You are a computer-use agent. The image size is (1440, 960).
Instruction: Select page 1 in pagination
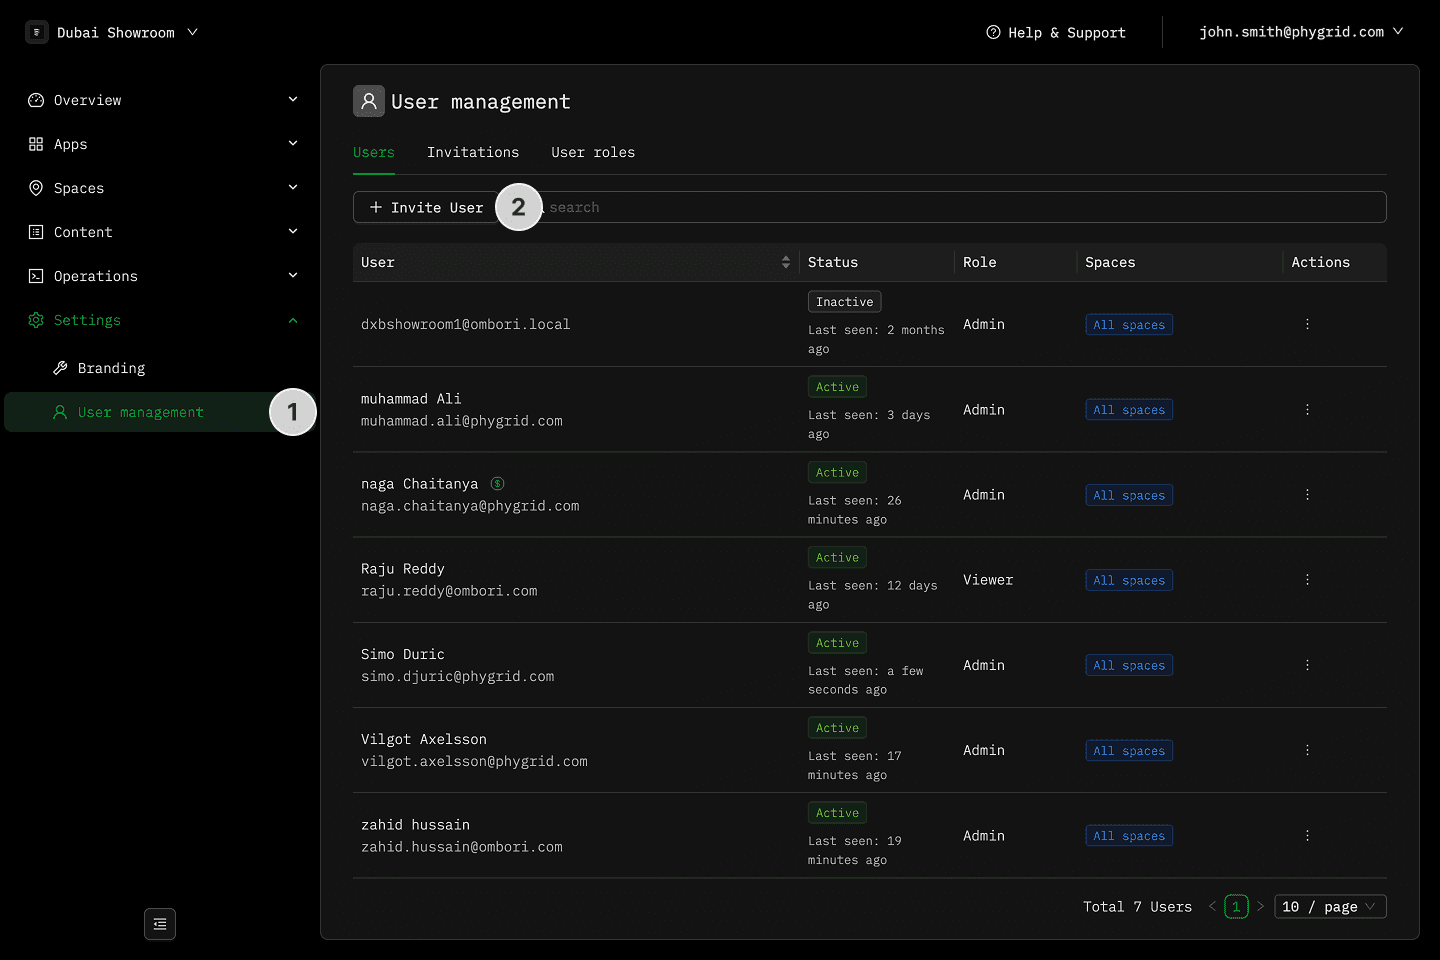tap(1236, 906)
